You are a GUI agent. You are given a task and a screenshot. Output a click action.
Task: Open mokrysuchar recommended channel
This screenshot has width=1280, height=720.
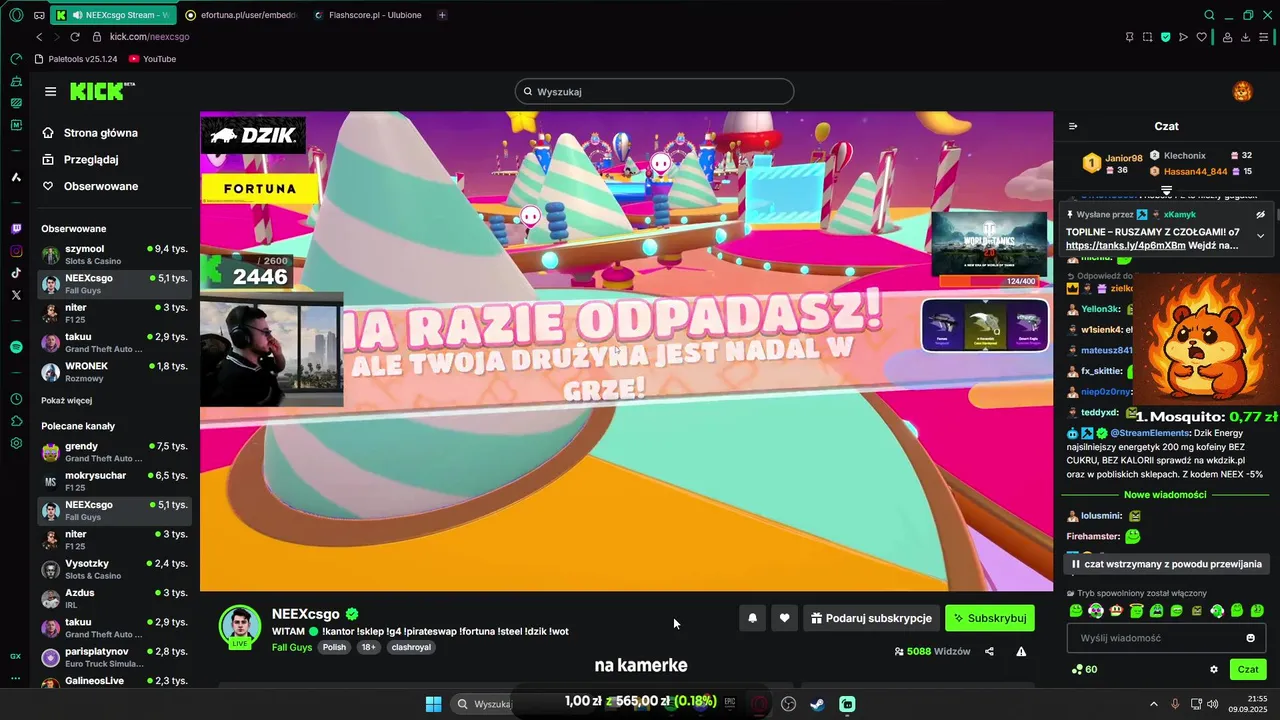click(115, 481)
